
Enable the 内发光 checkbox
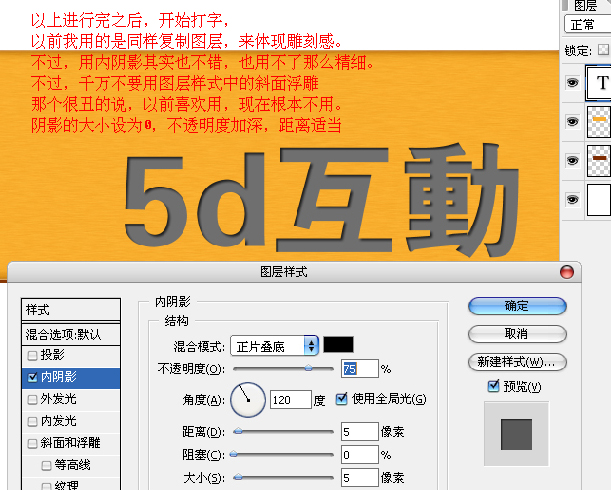point(33,421)
